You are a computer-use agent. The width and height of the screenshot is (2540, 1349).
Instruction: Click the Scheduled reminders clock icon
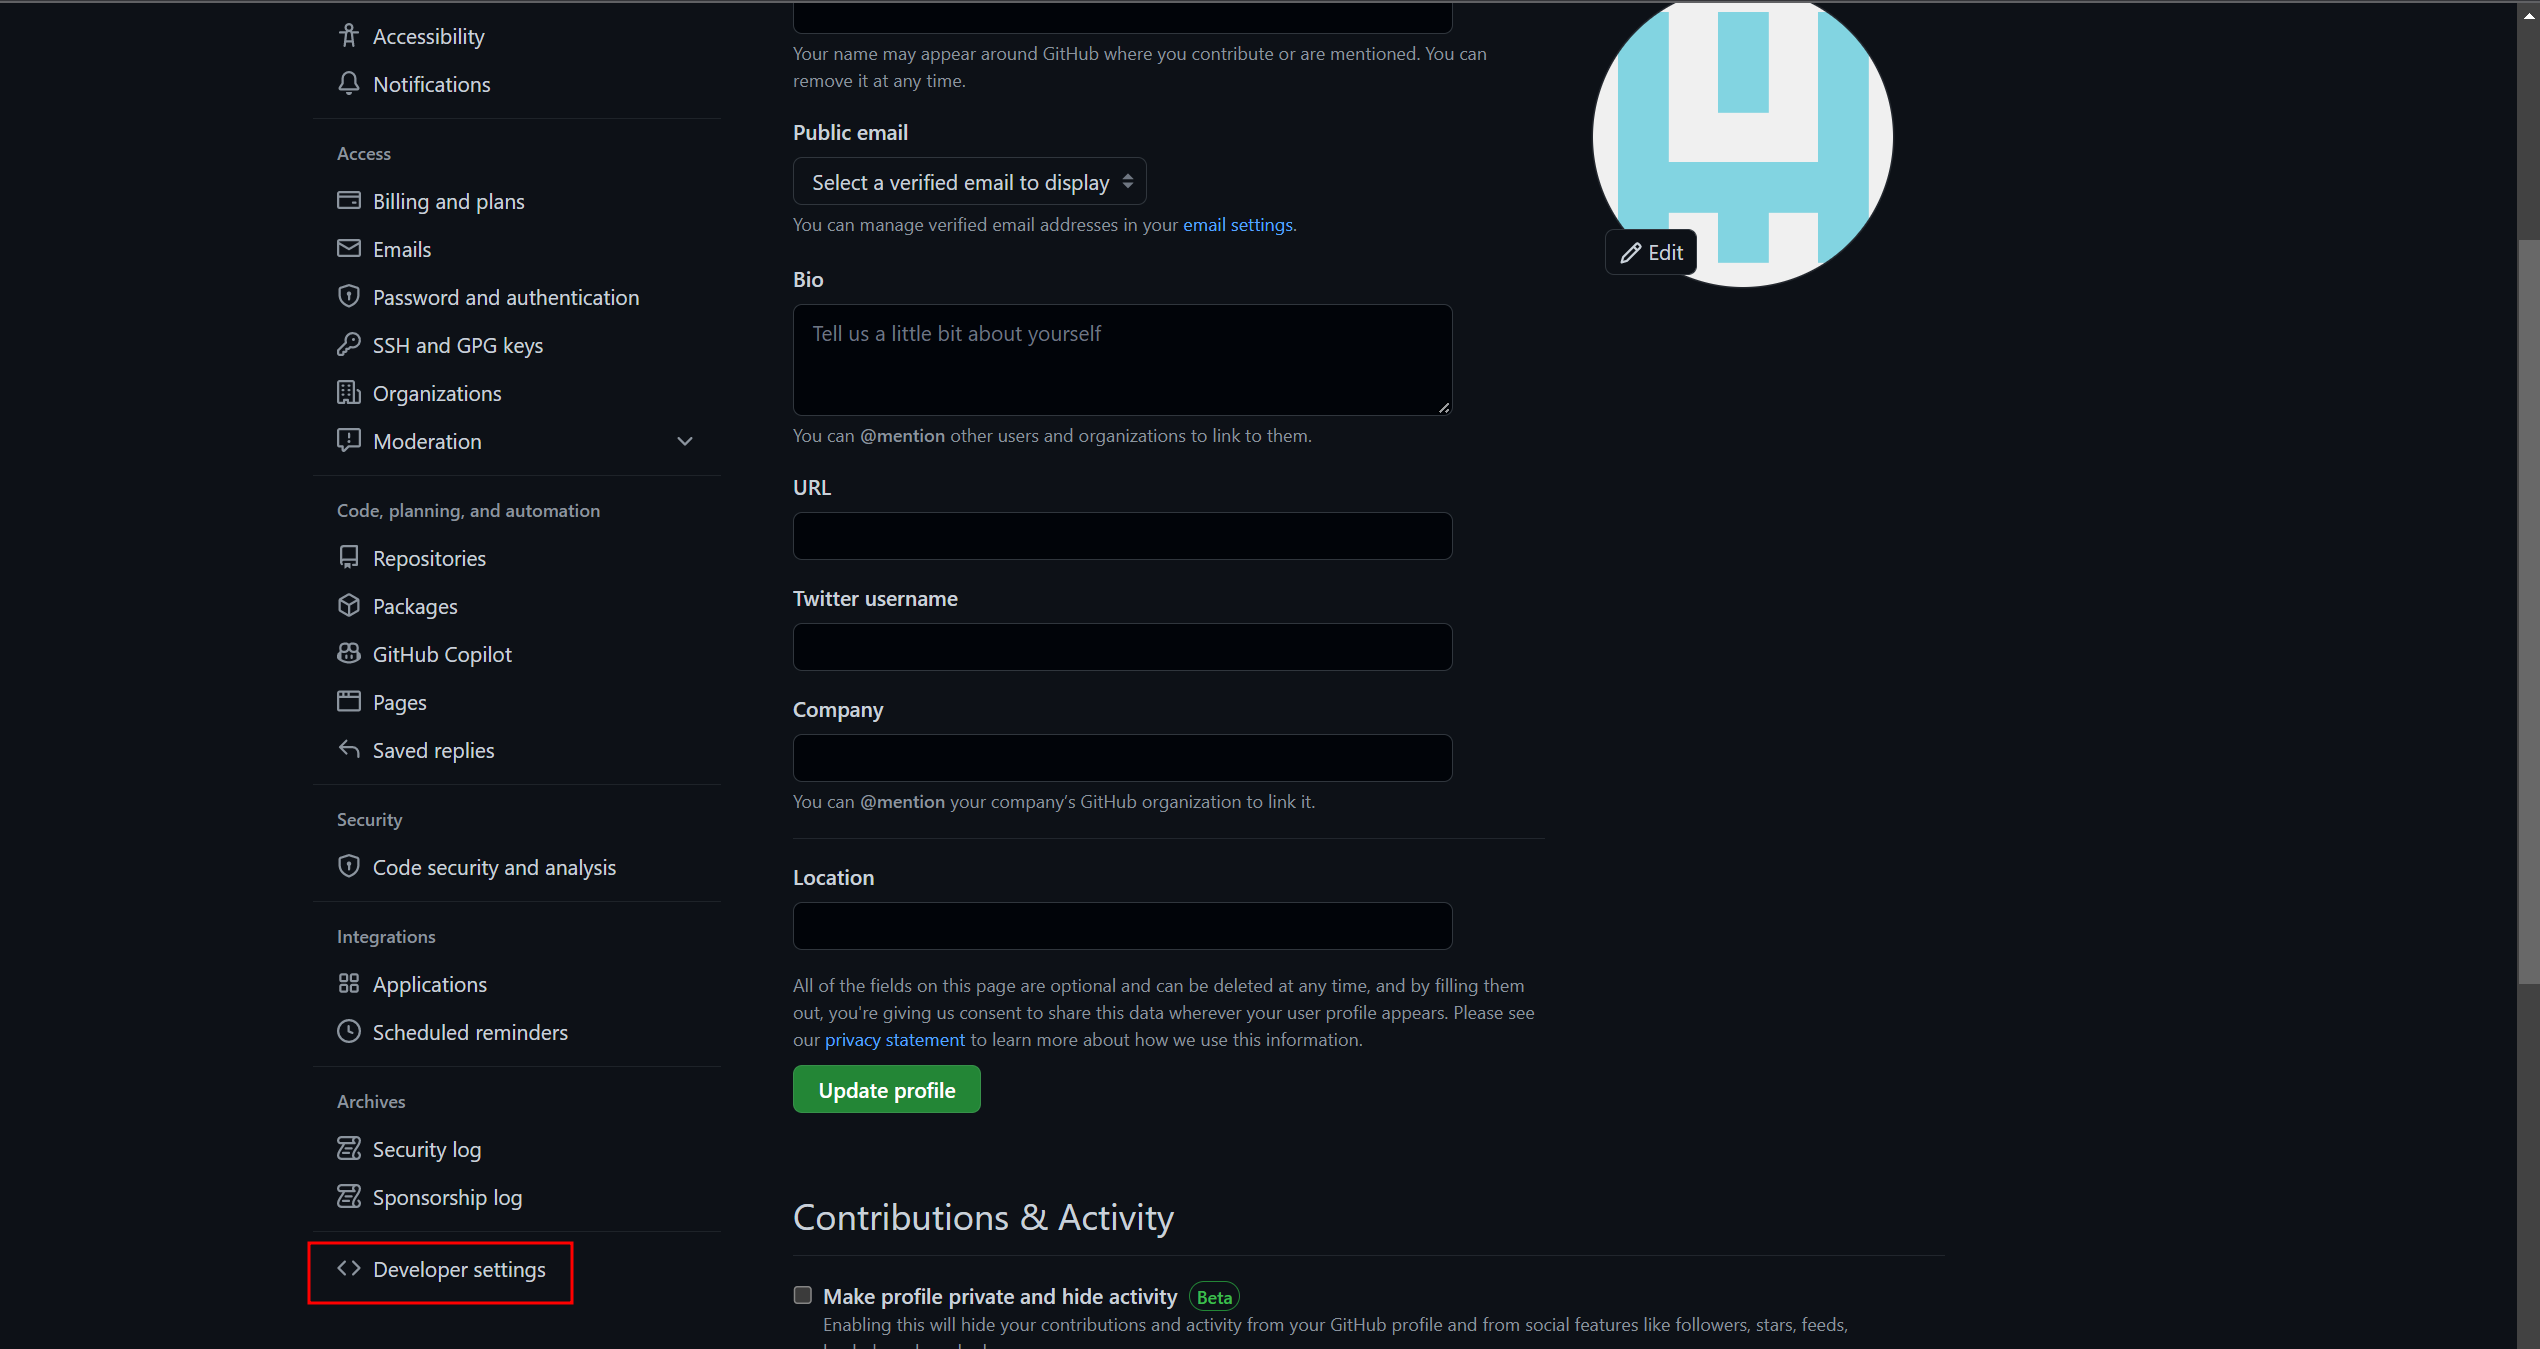(348, 1032)
